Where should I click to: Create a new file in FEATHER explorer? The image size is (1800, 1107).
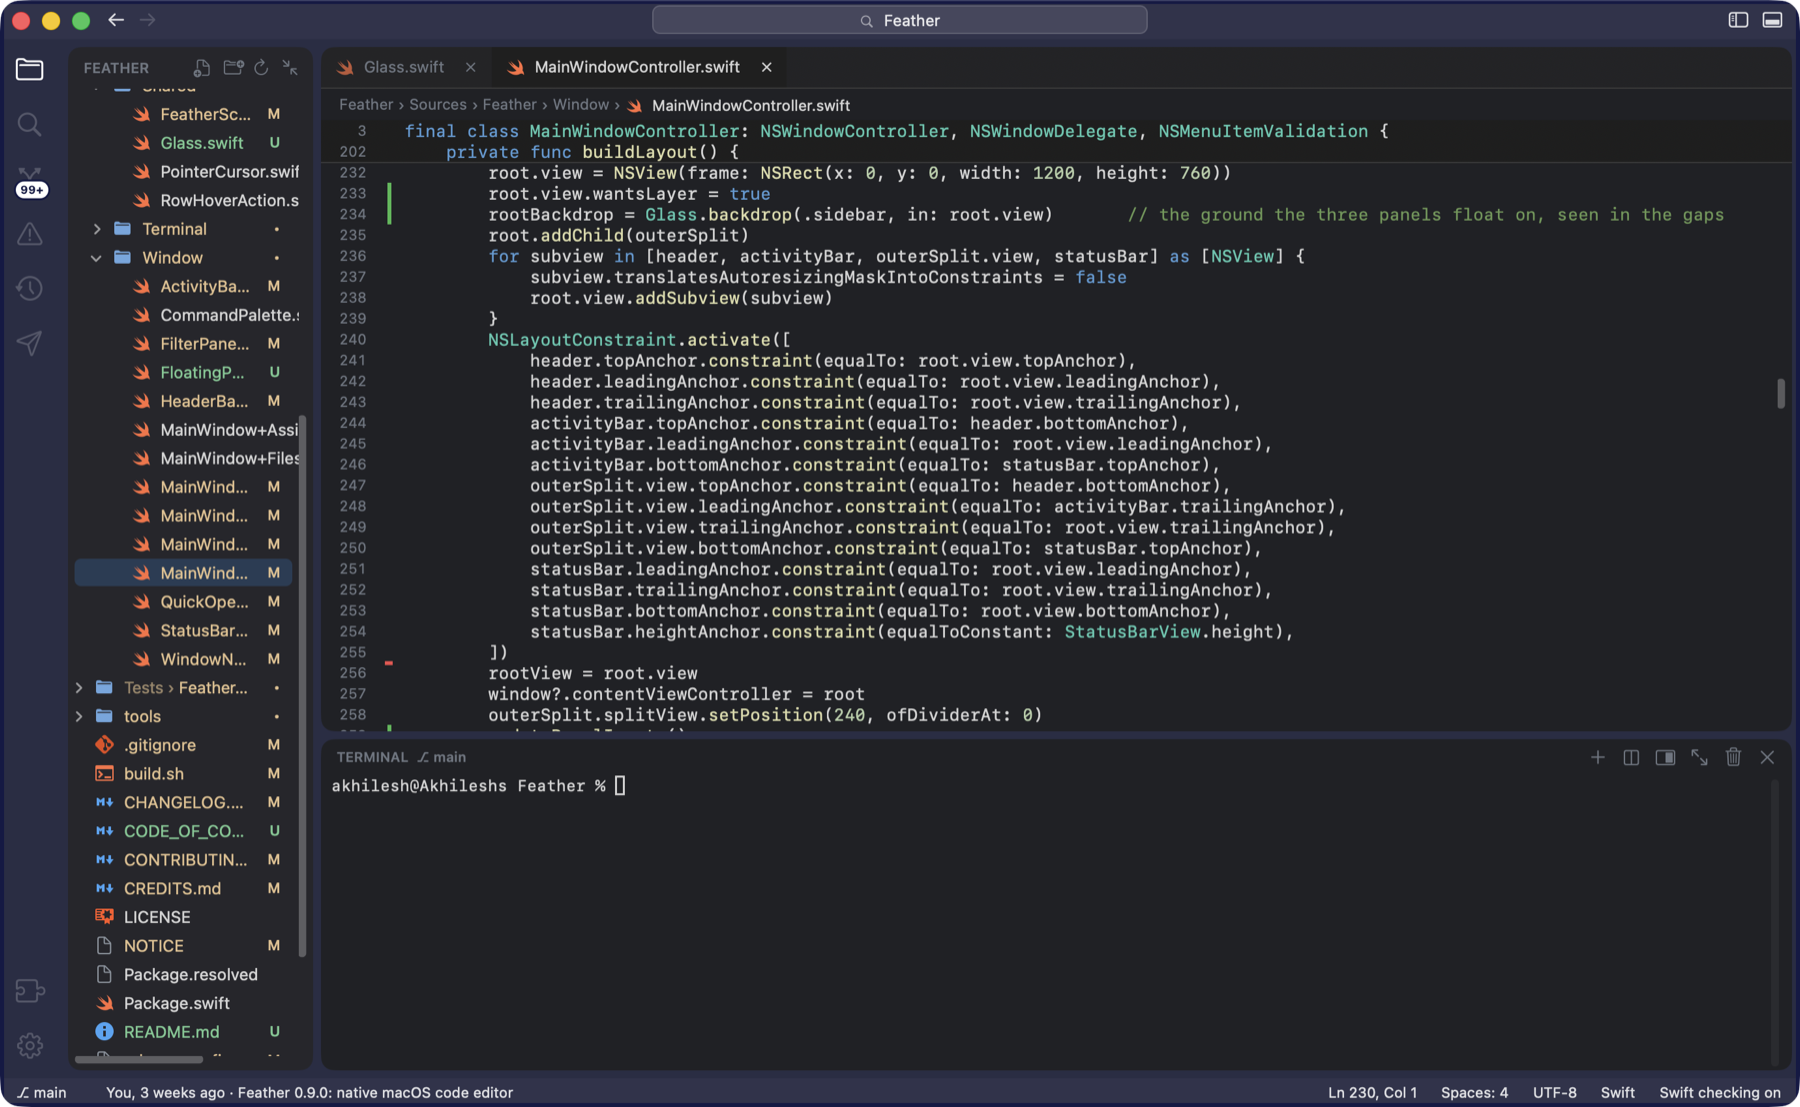click(202, 67)
